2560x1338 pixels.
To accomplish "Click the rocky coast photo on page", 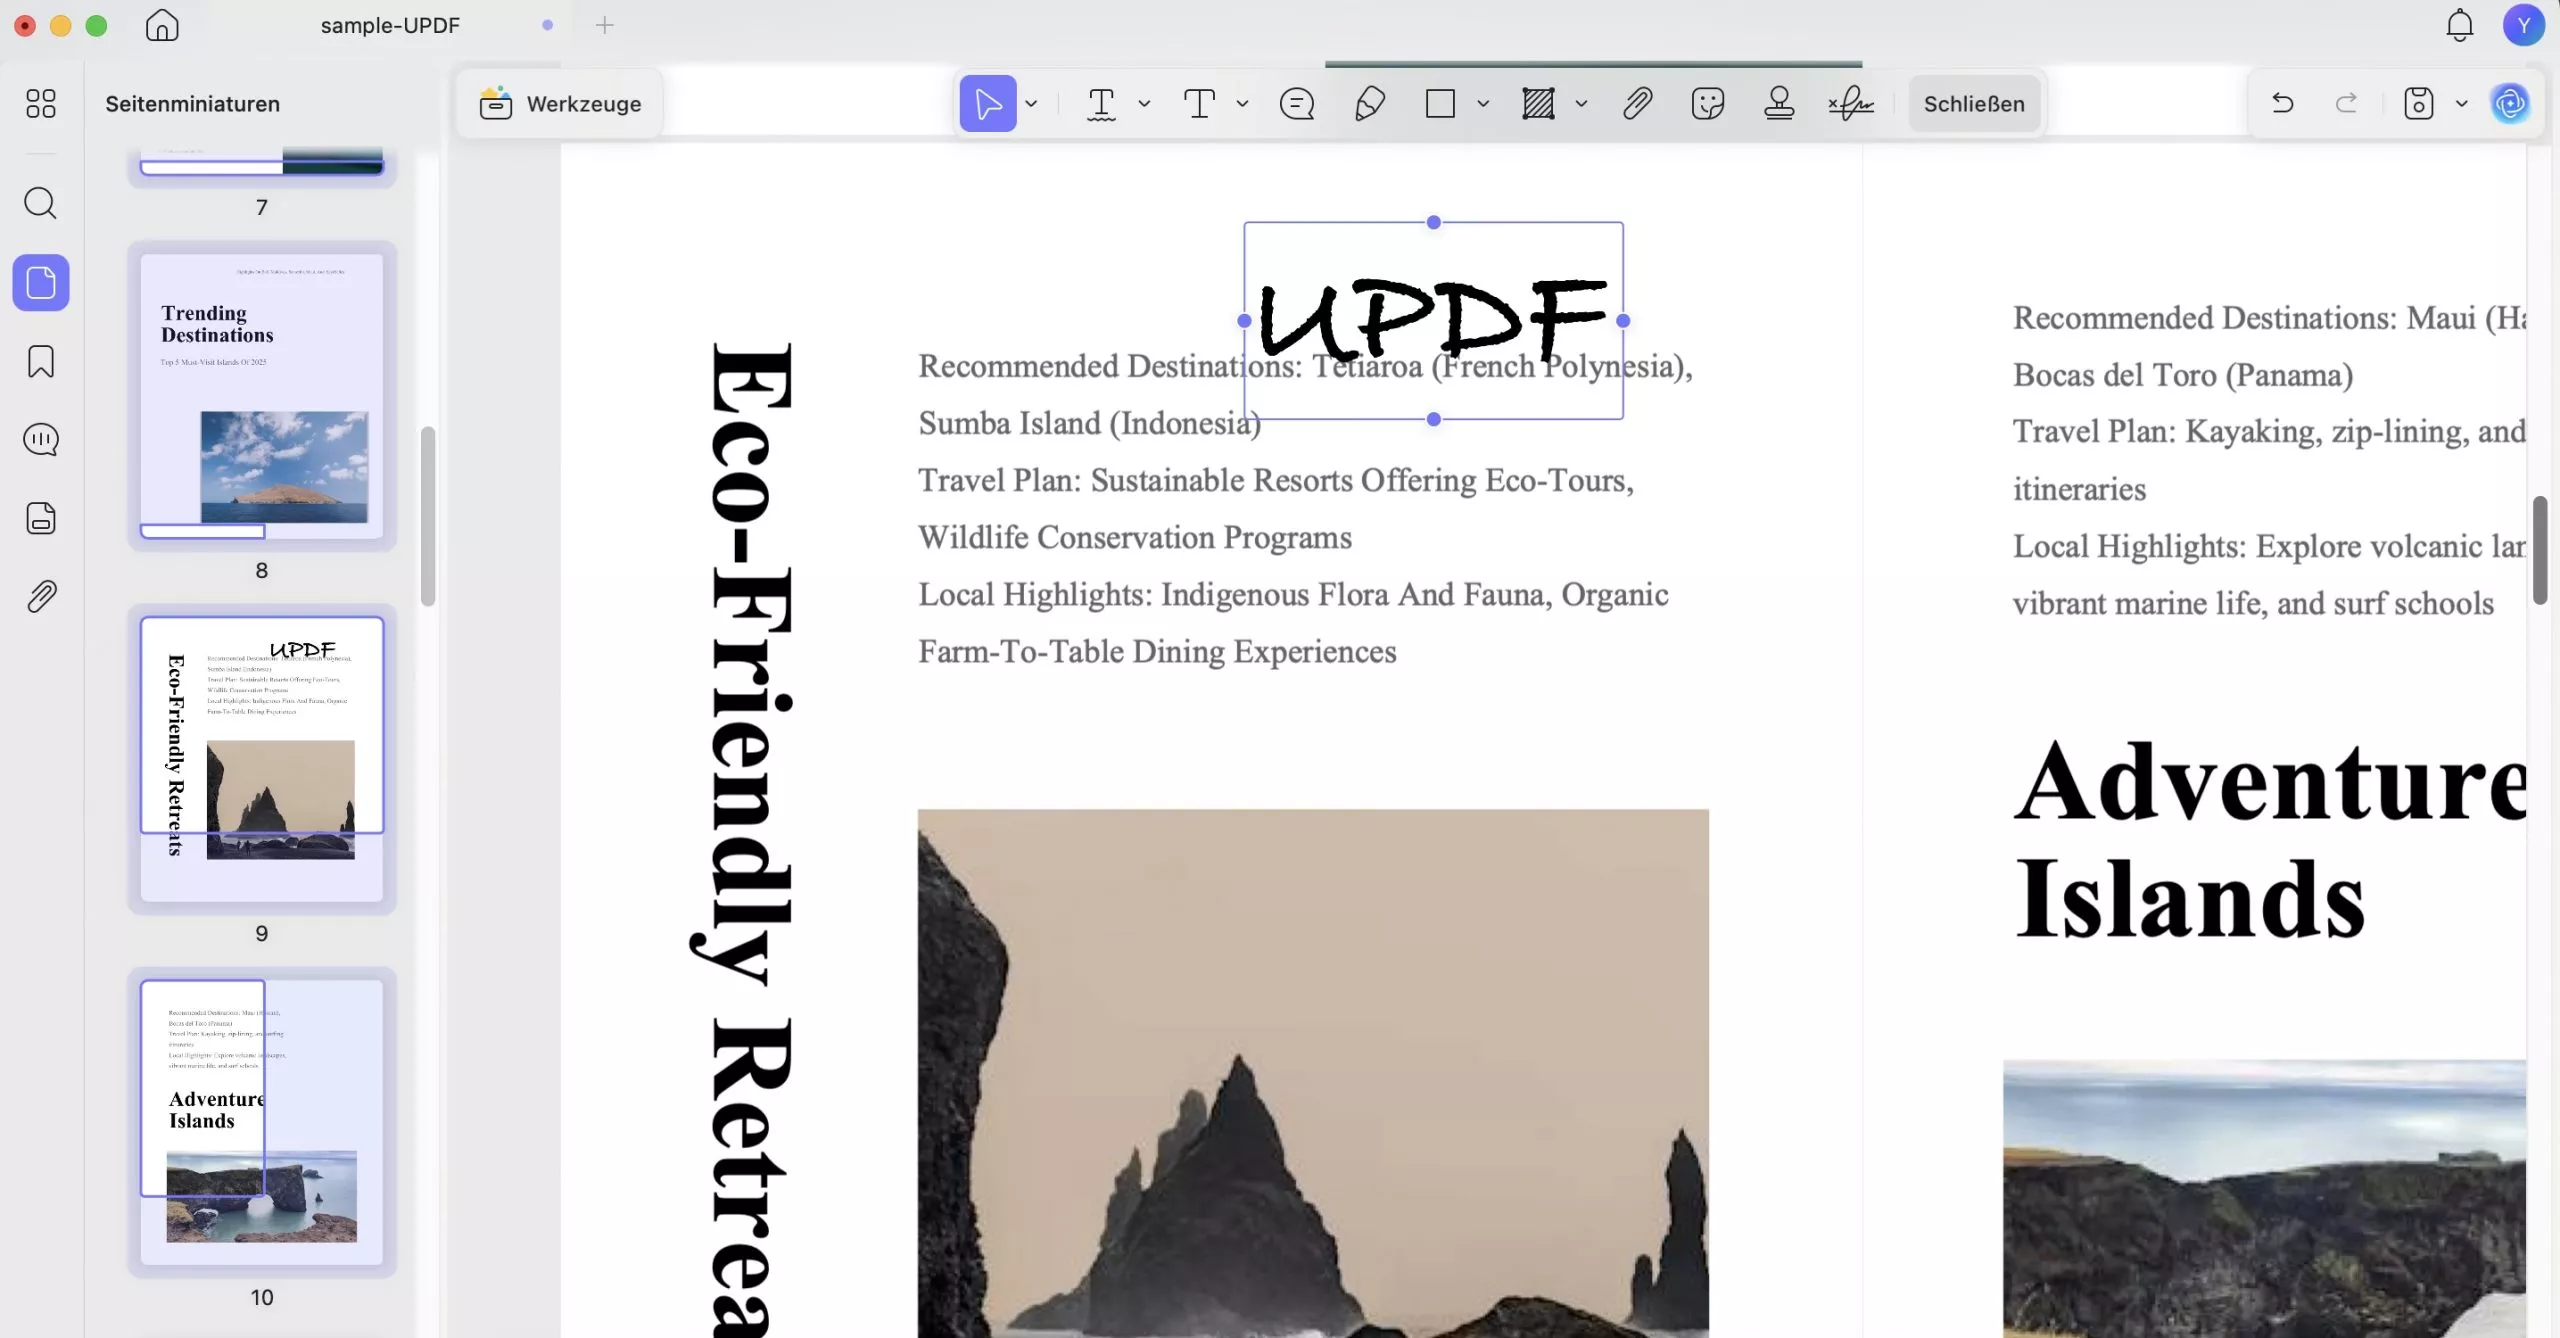I will [1313, 1074].
